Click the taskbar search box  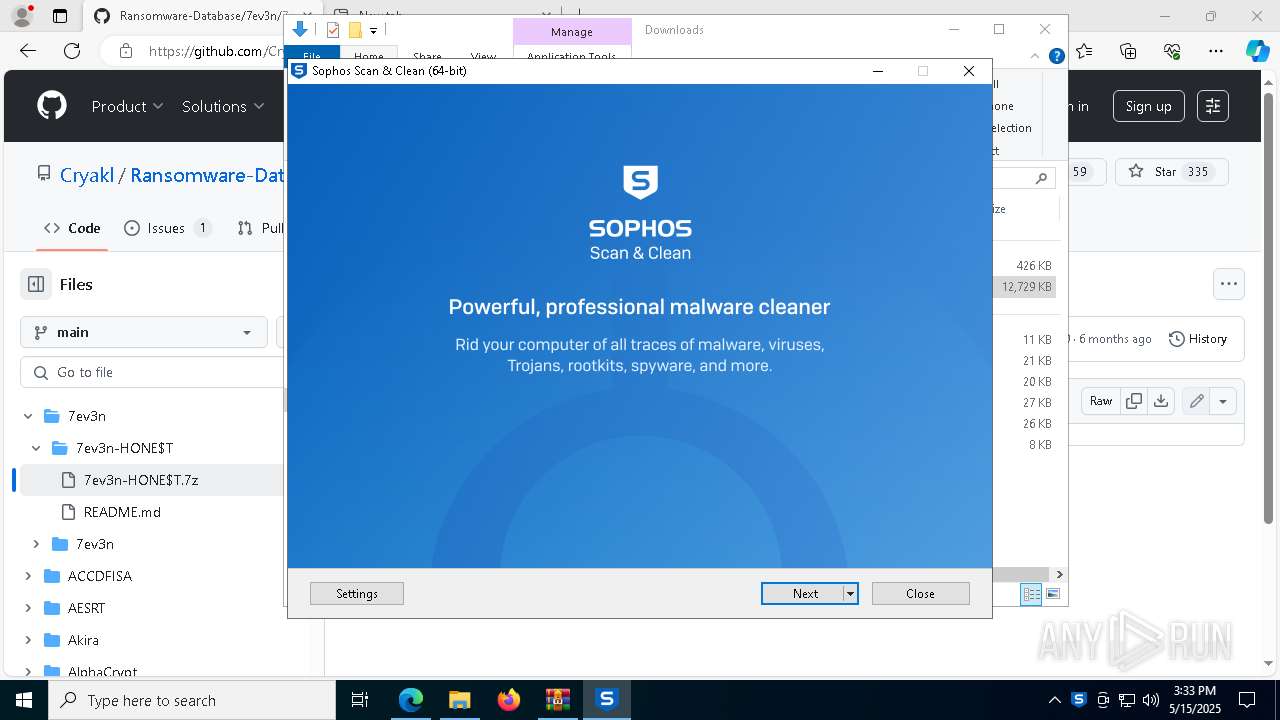coord(192,700)
